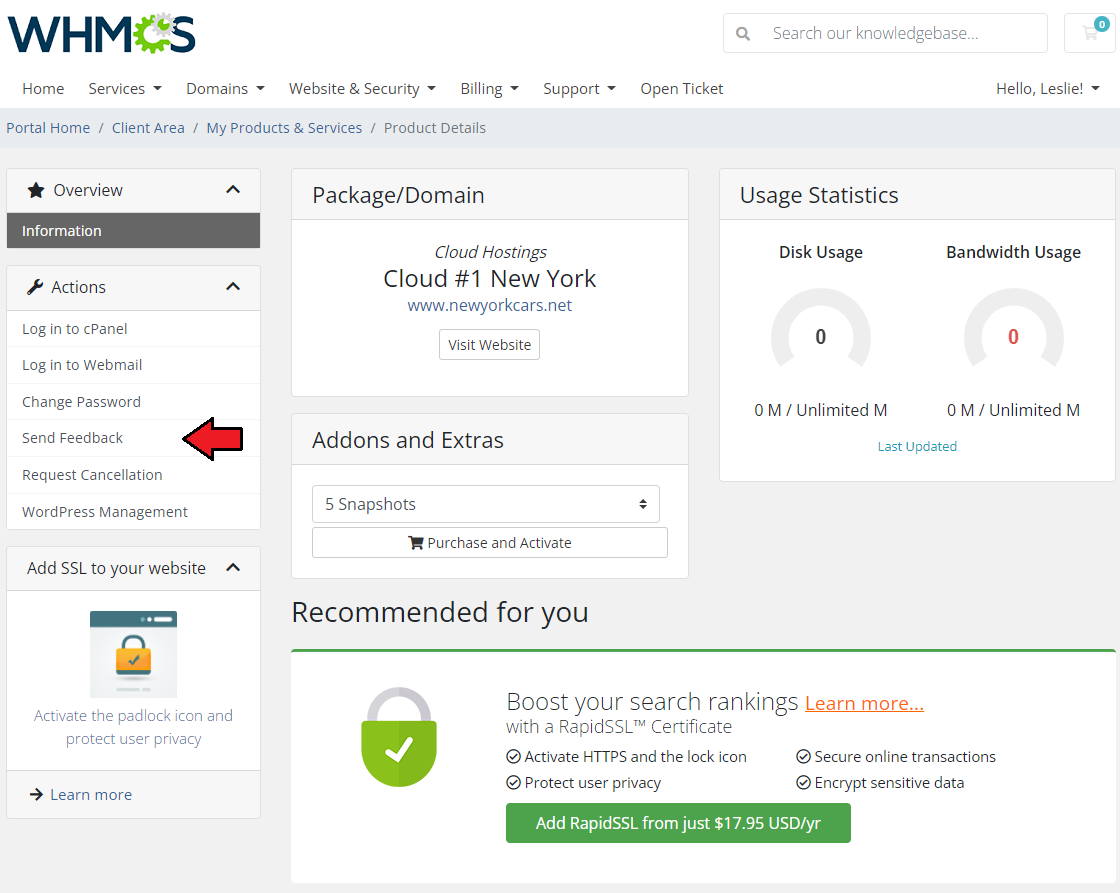Focus the knowledgebase search field
Image resolution: width=1120 pixels, height=893 pixels.
pyautogui.click(x=886, y=33)
